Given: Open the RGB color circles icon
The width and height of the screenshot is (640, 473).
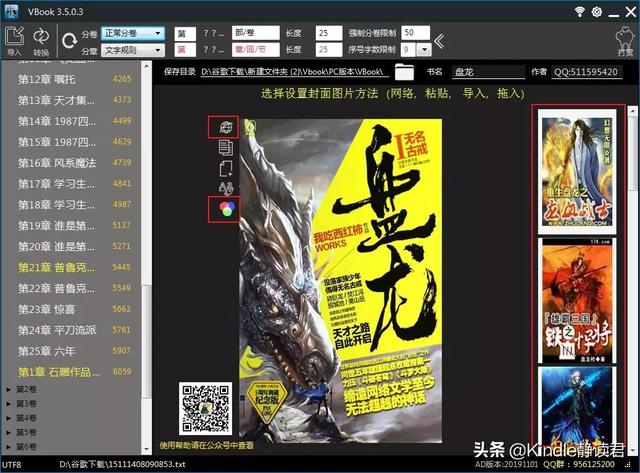Looking at the screenshot, I should point(227,209).
